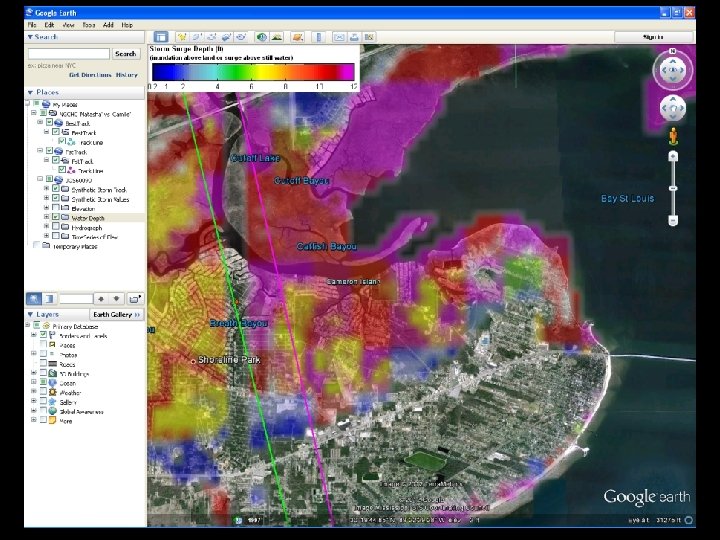This screenshot has width=720, height=540.
Task: Click the History link
Action: click(127, 75)
